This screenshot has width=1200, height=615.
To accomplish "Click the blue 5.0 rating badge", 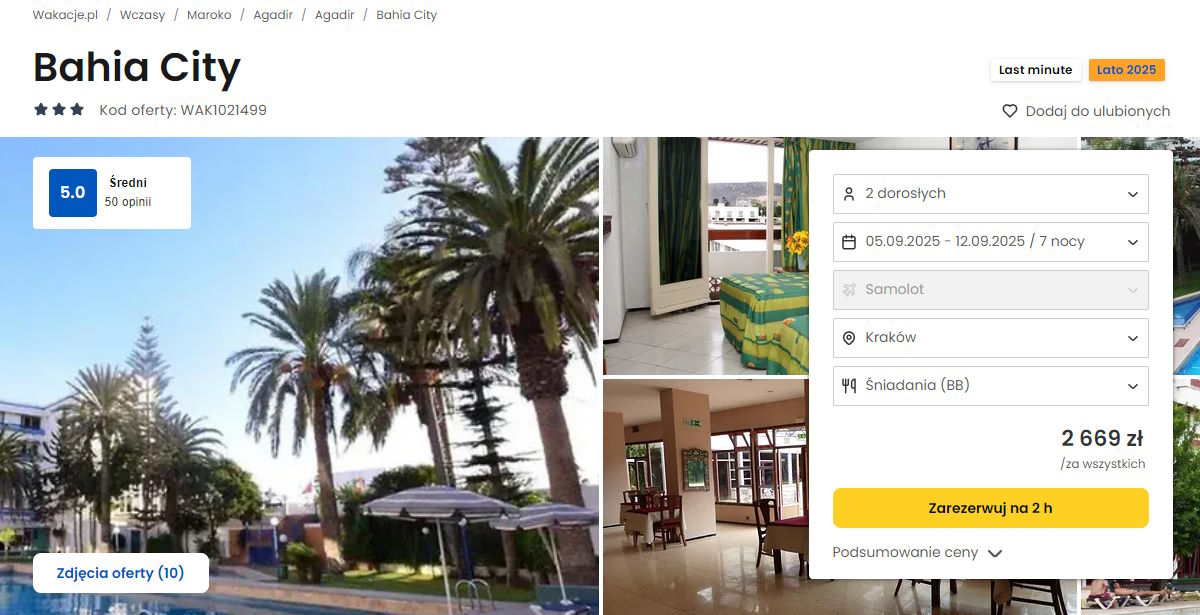I will click(73, 193).
